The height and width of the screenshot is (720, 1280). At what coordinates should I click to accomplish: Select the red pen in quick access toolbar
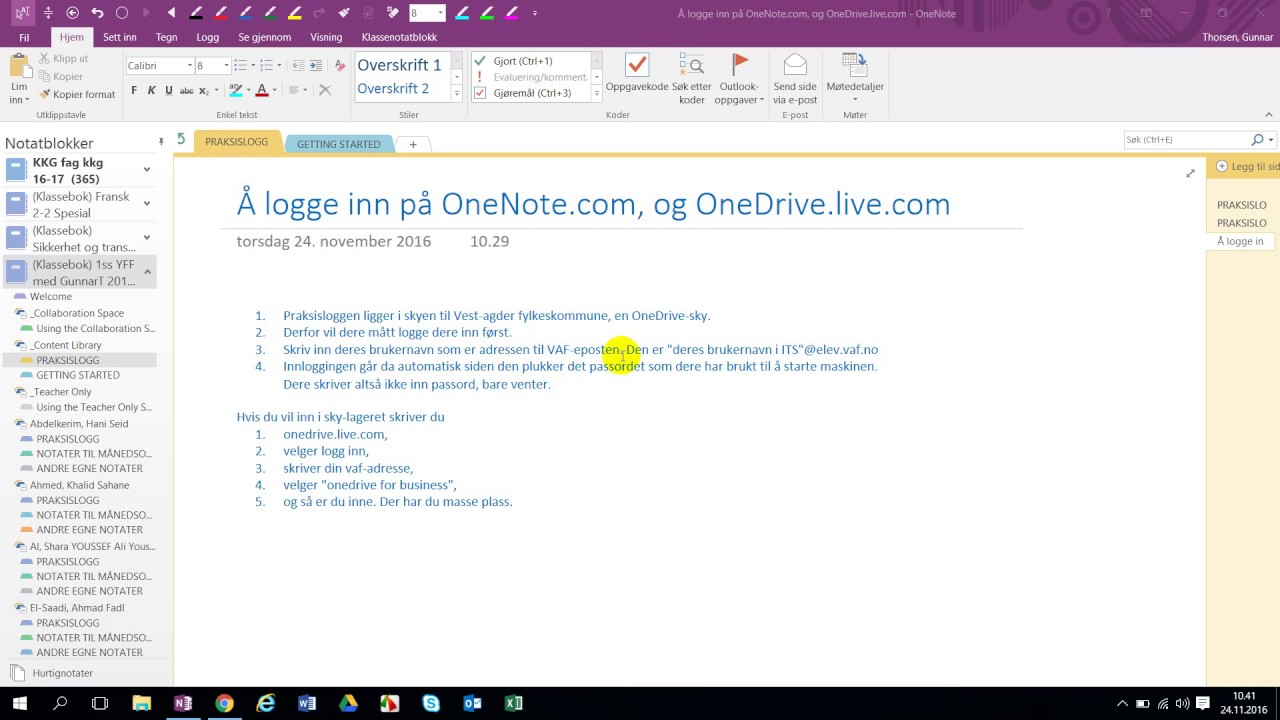pyautogui.click(x=221, y=13)
